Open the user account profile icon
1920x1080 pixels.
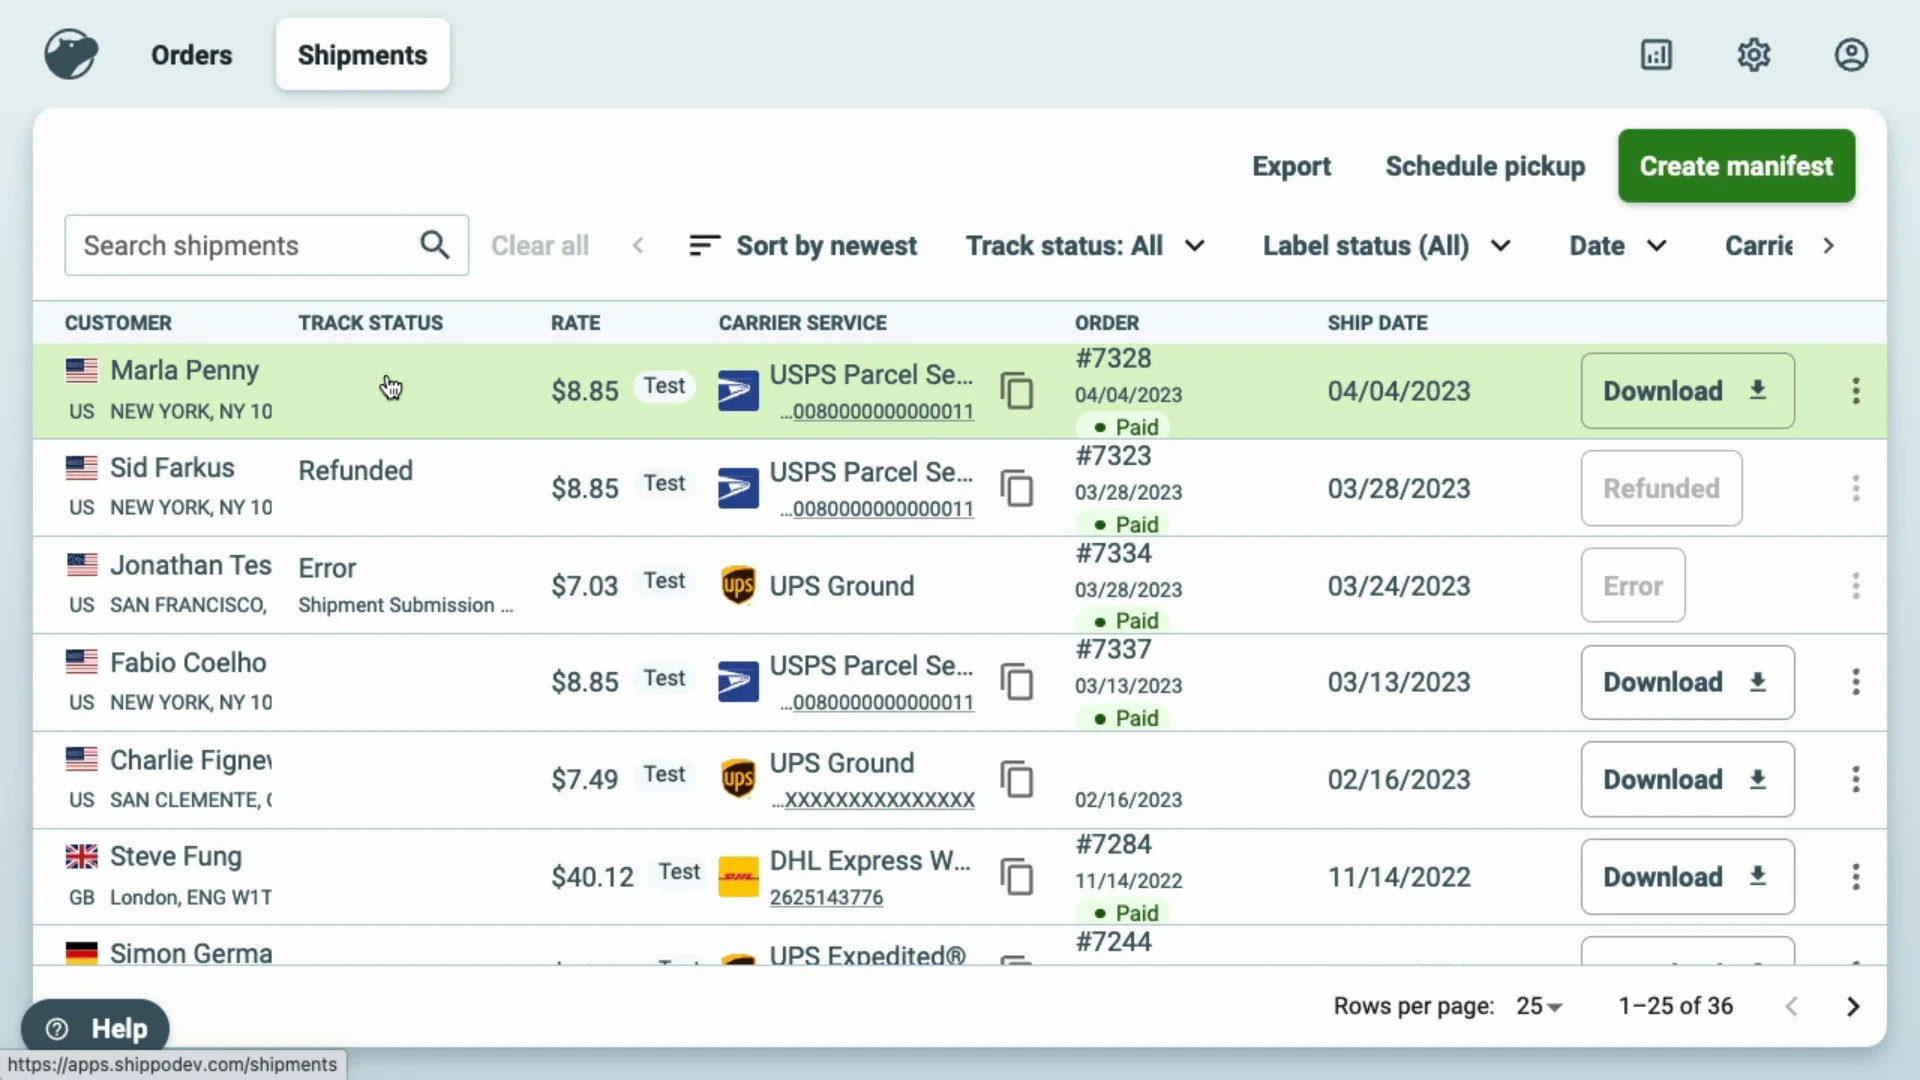click(x=1851, y=54)
